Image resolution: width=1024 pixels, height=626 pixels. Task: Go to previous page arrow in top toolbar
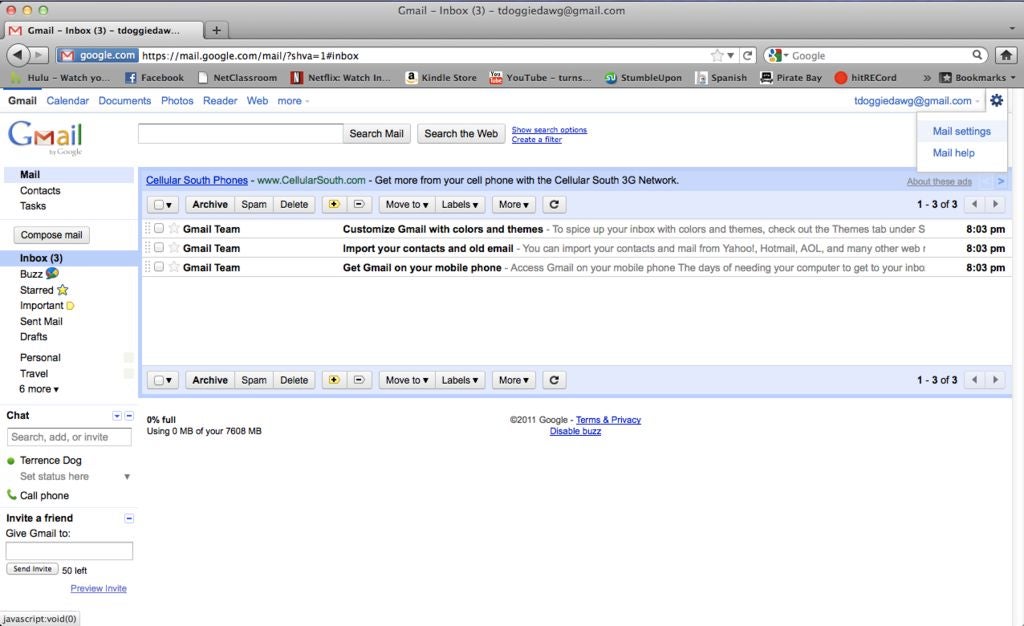pos(974,204)
